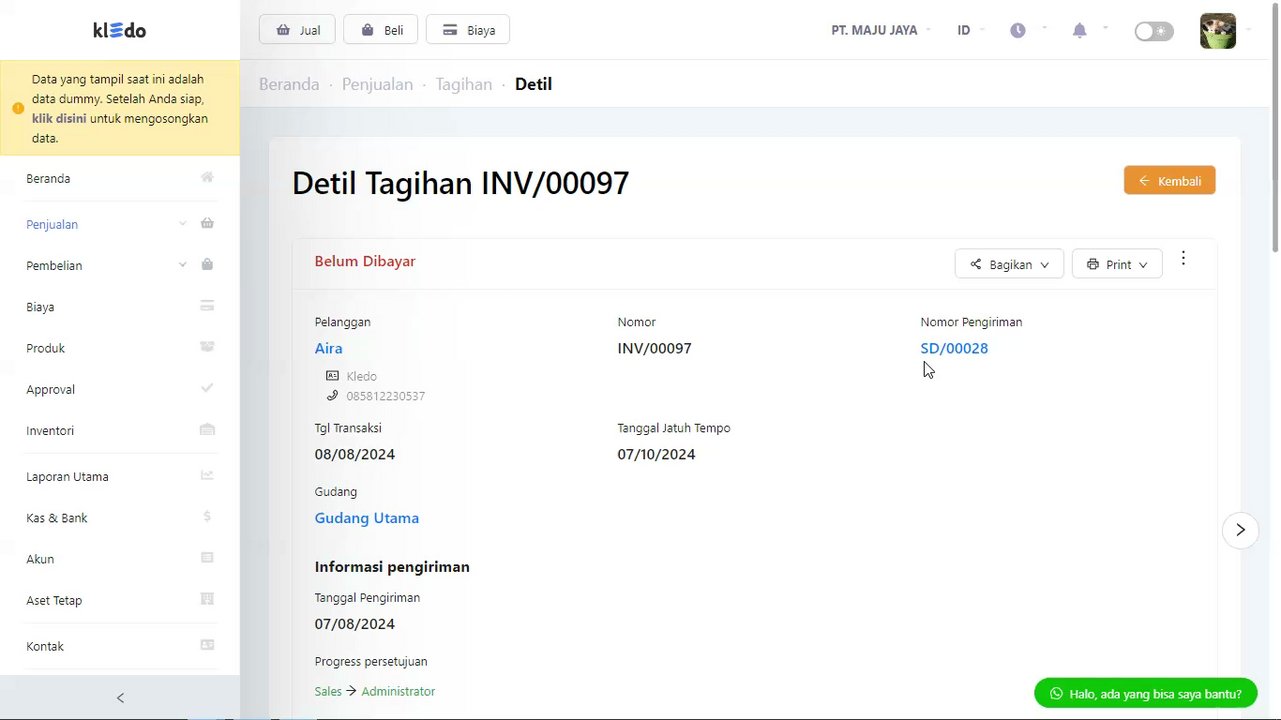Open Gudang Utama warehouse link
Screen dimensions: 1281x720
367,518
